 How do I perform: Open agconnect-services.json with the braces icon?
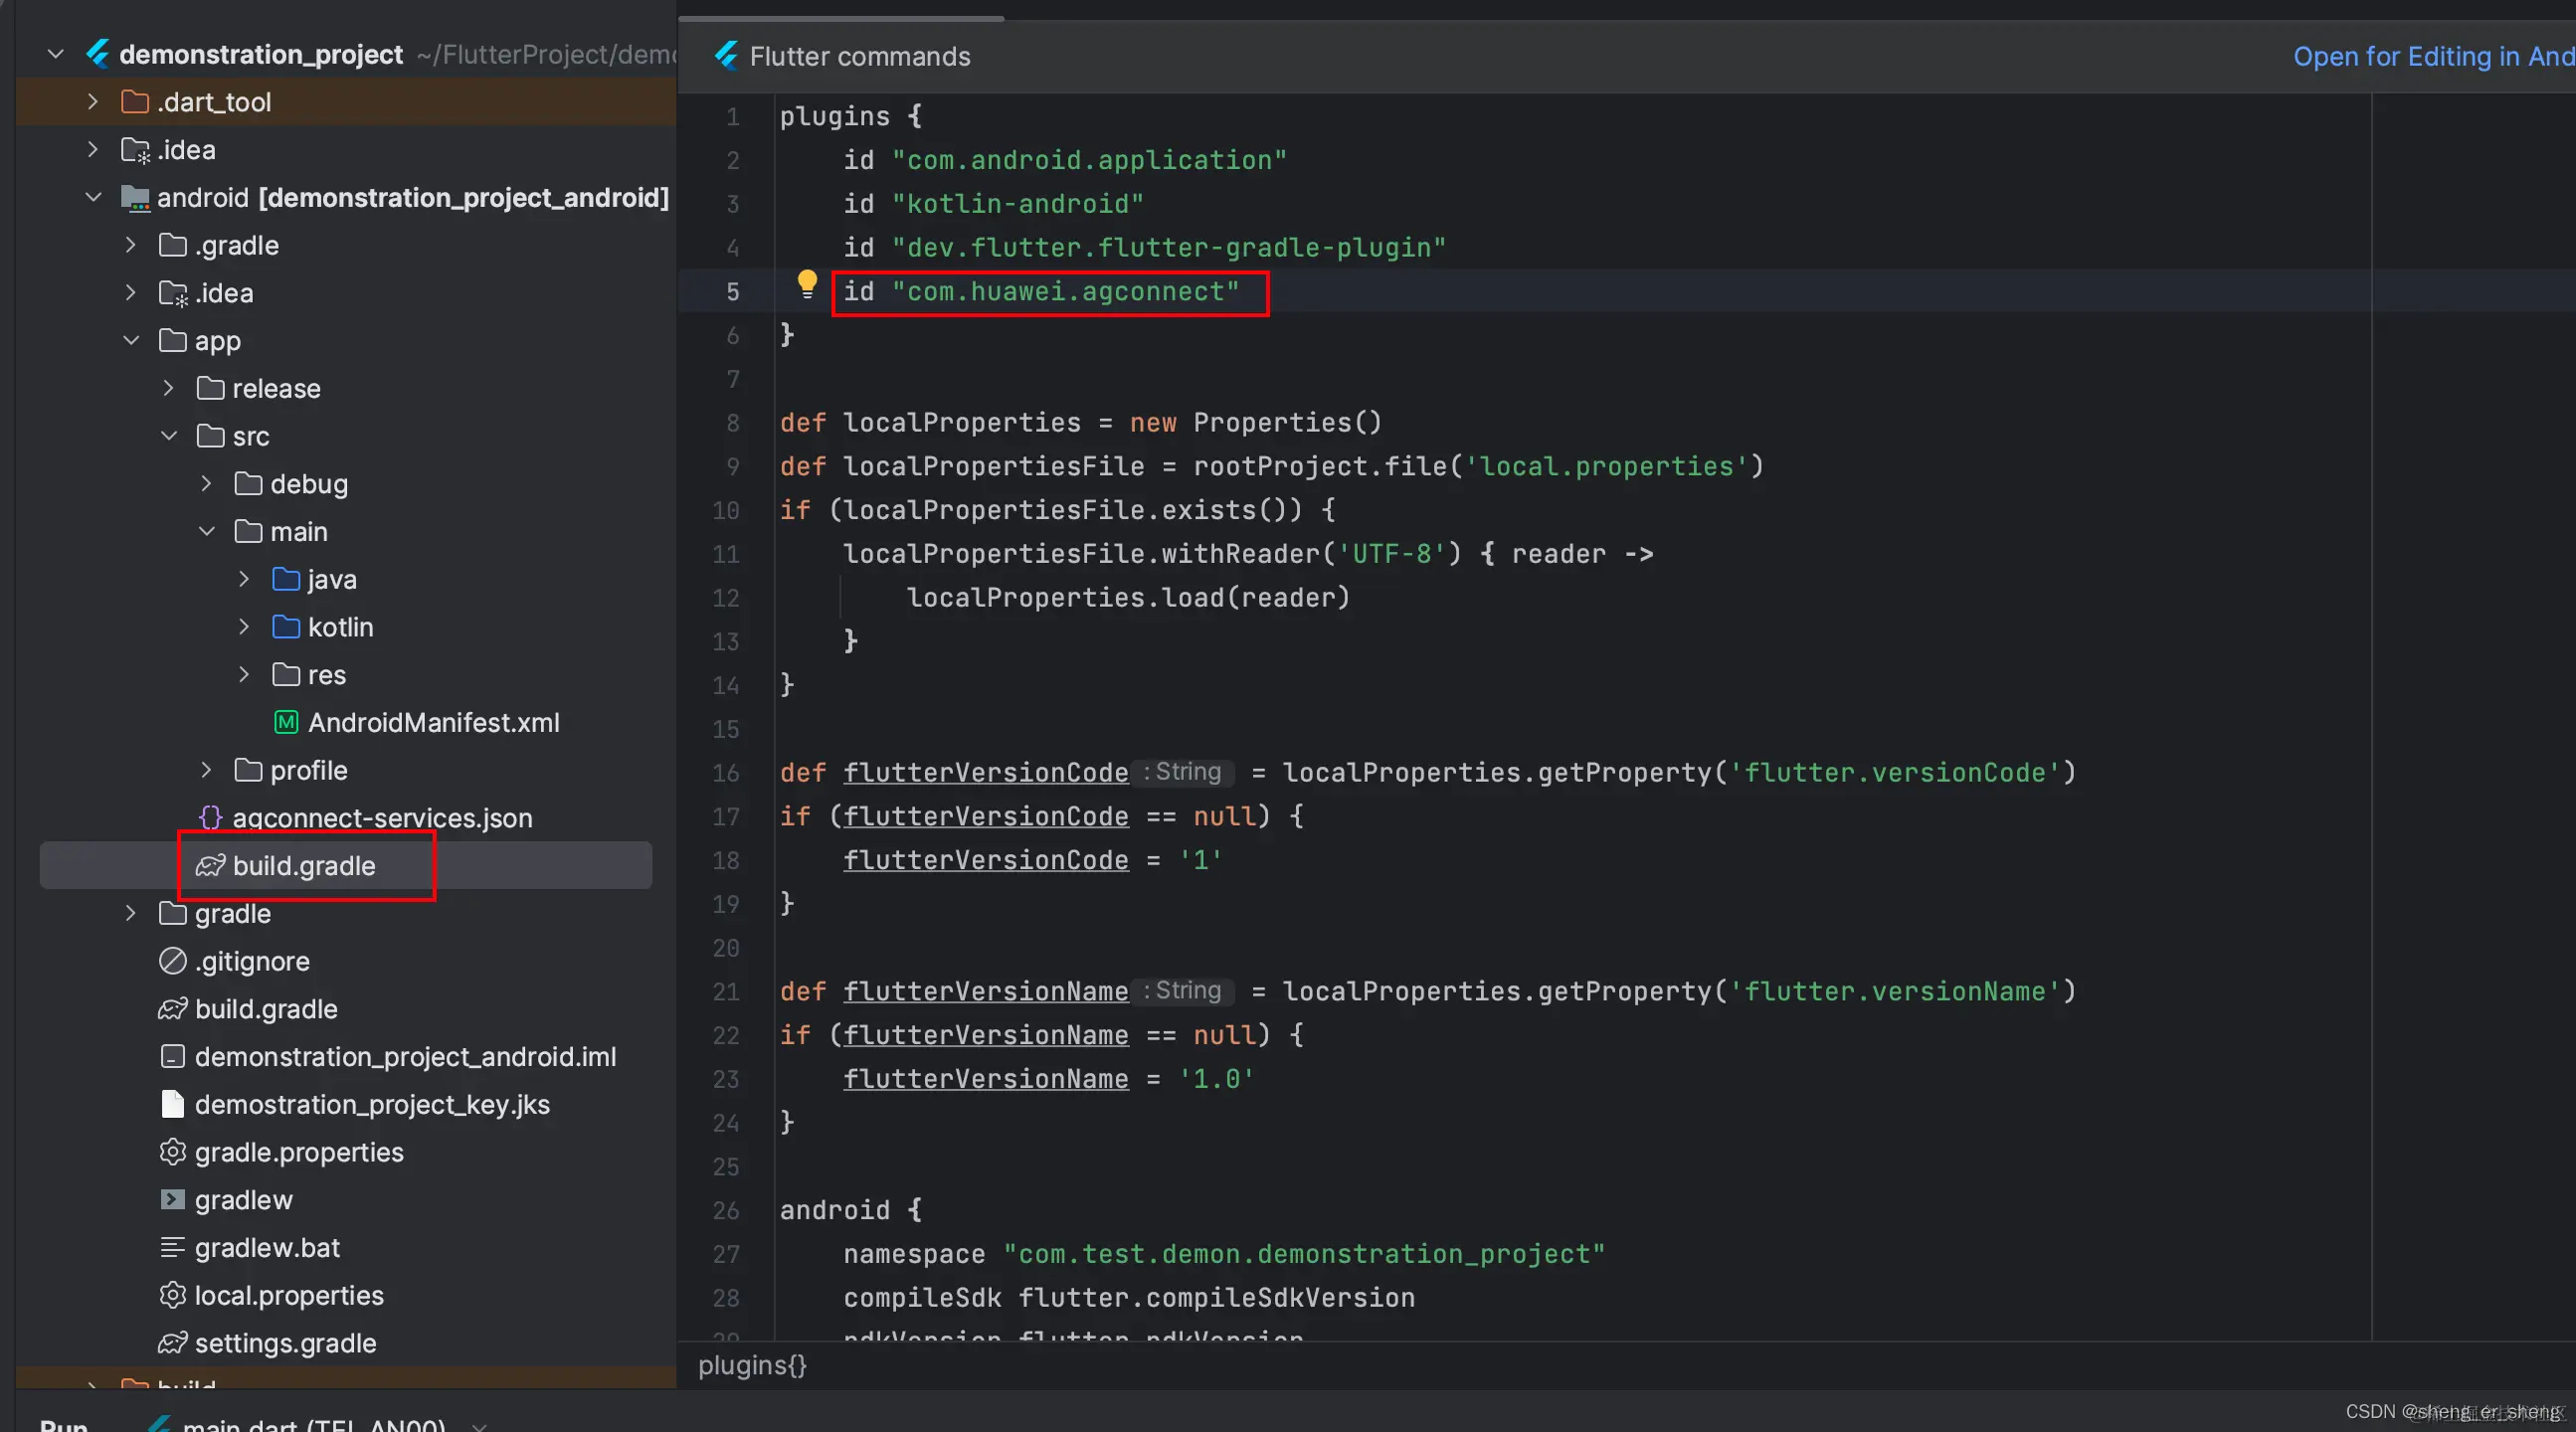[x=210, y=817]
